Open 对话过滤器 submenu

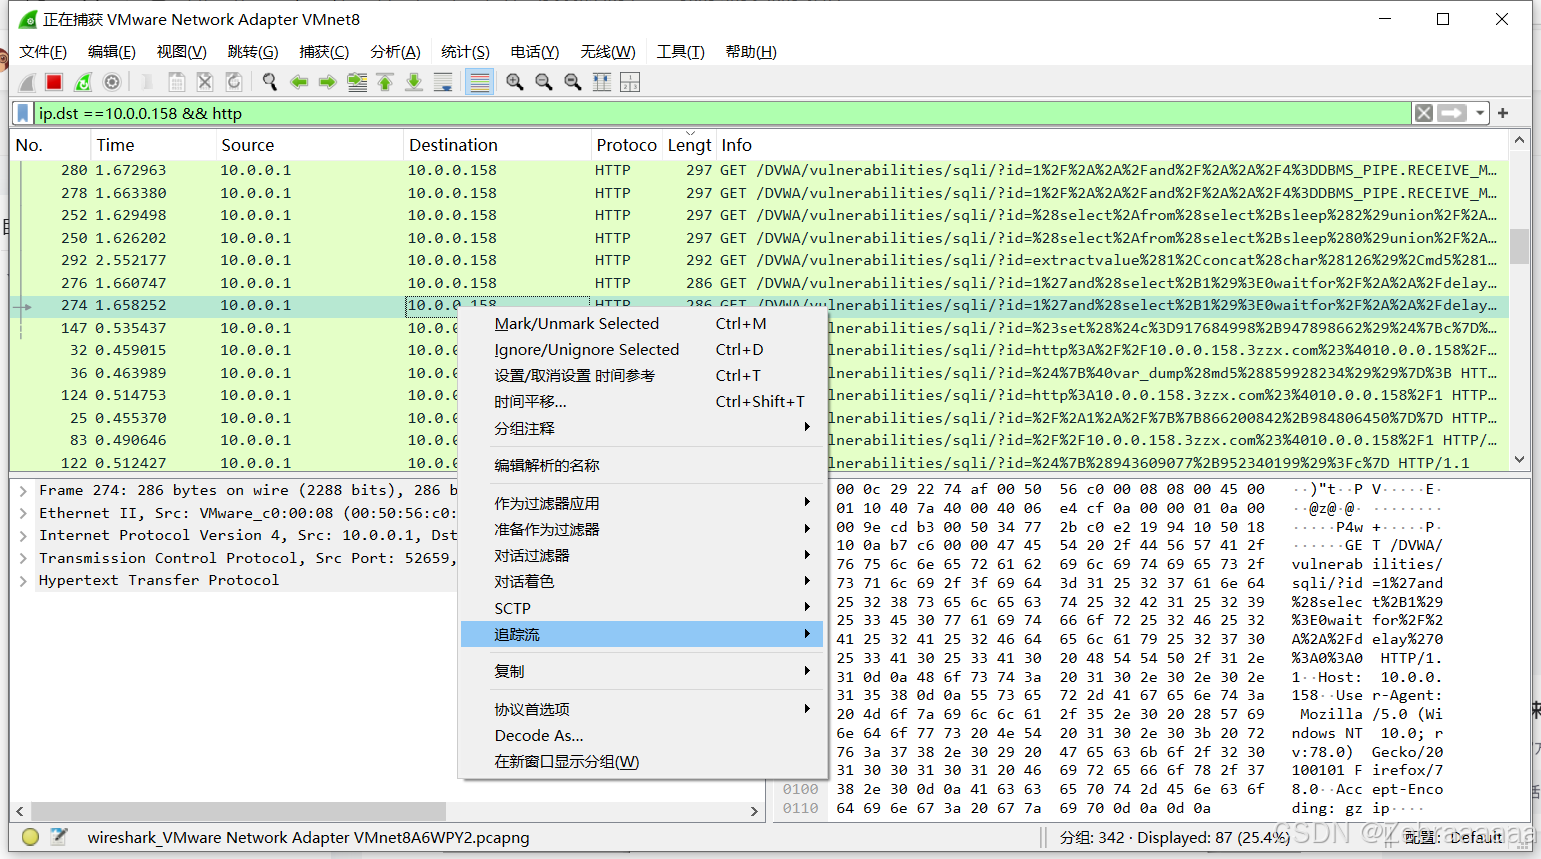pyautogui.click(x=642, y=555)
